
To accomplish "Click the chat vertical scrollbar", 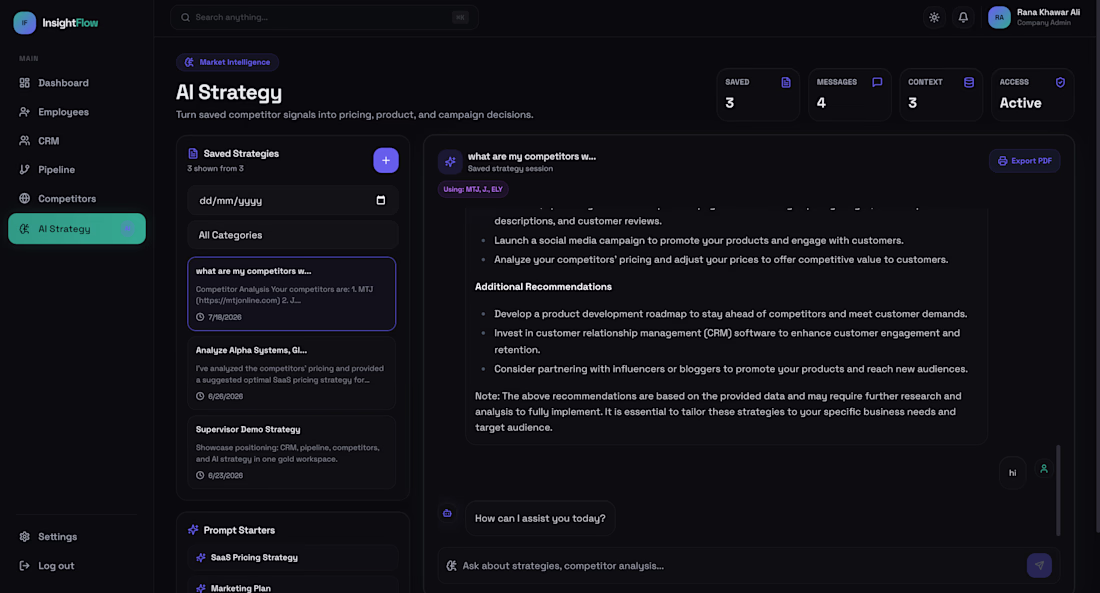I will tap(1058, 490).
